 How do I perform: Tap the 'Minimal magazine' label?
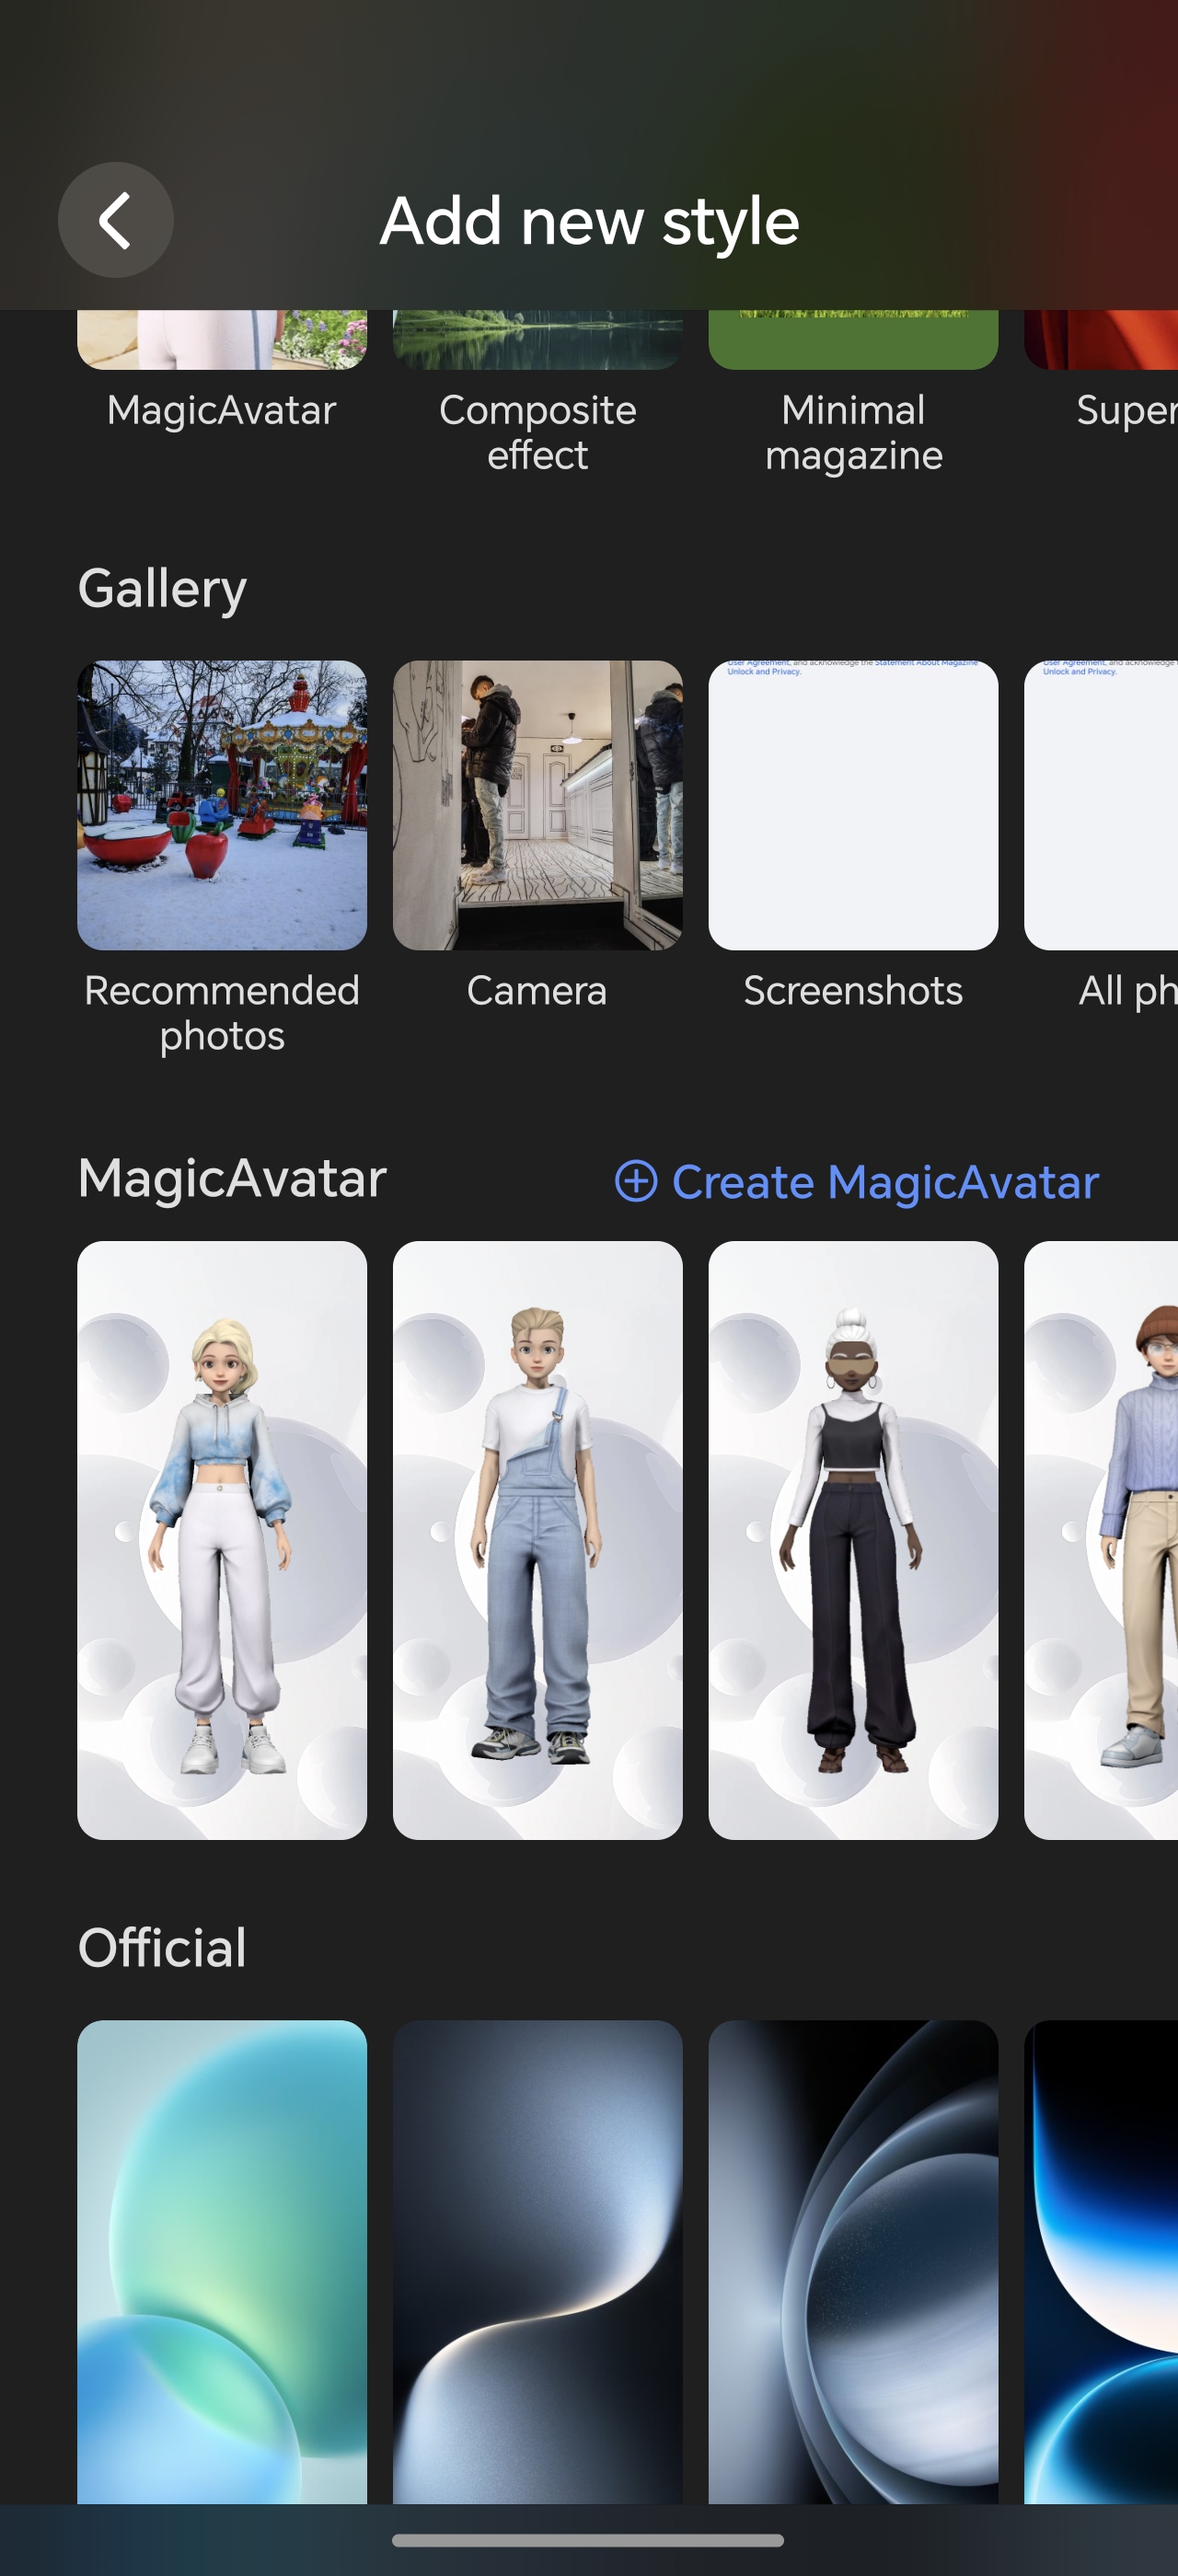pyautogui.click(x=853, y=432)
